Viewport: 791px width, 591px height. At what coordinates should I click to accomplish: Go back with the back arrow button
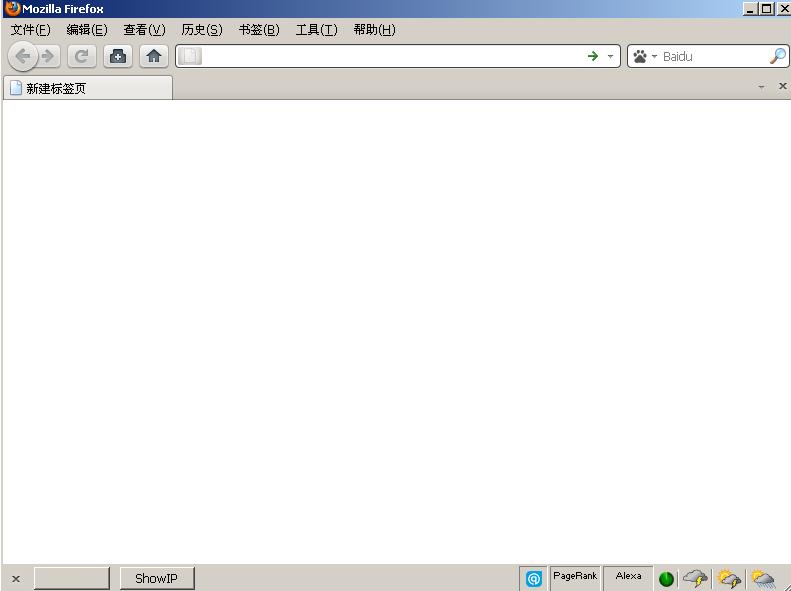tap(23, 56)
